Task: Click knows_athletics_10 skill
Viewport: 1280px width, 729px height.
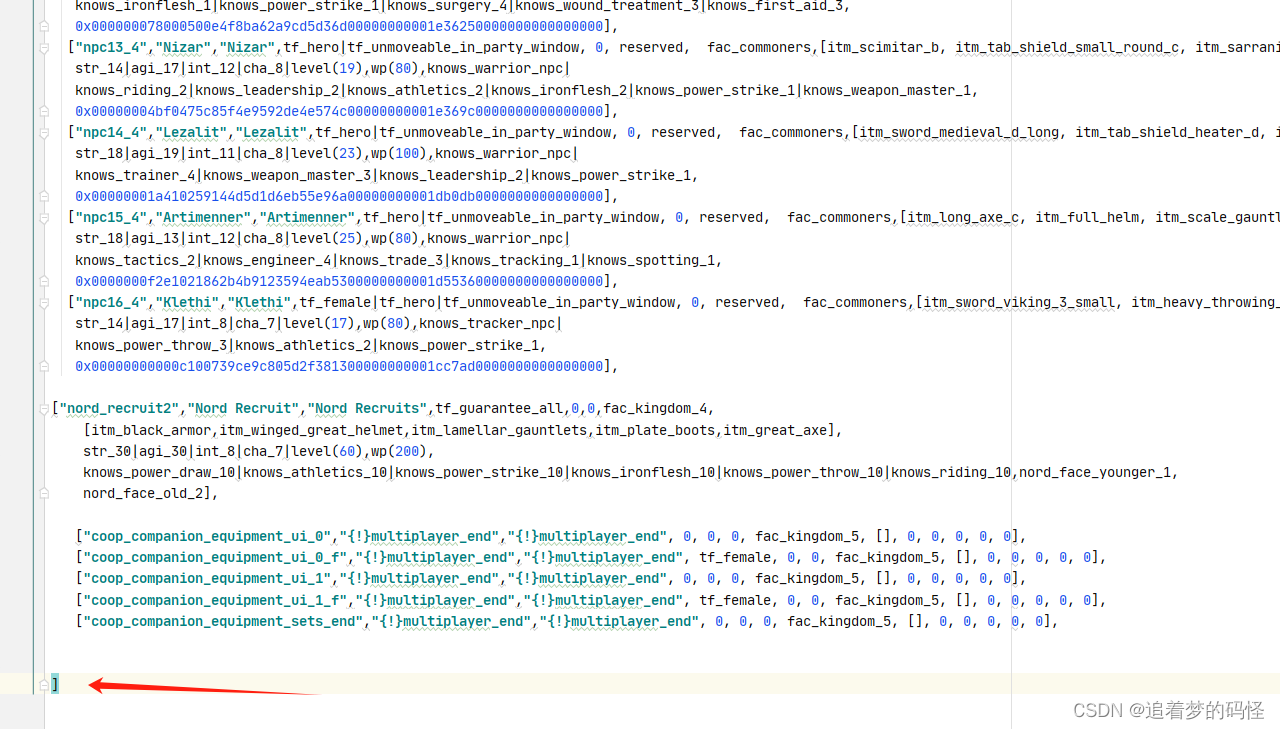Action: point(315,472)
